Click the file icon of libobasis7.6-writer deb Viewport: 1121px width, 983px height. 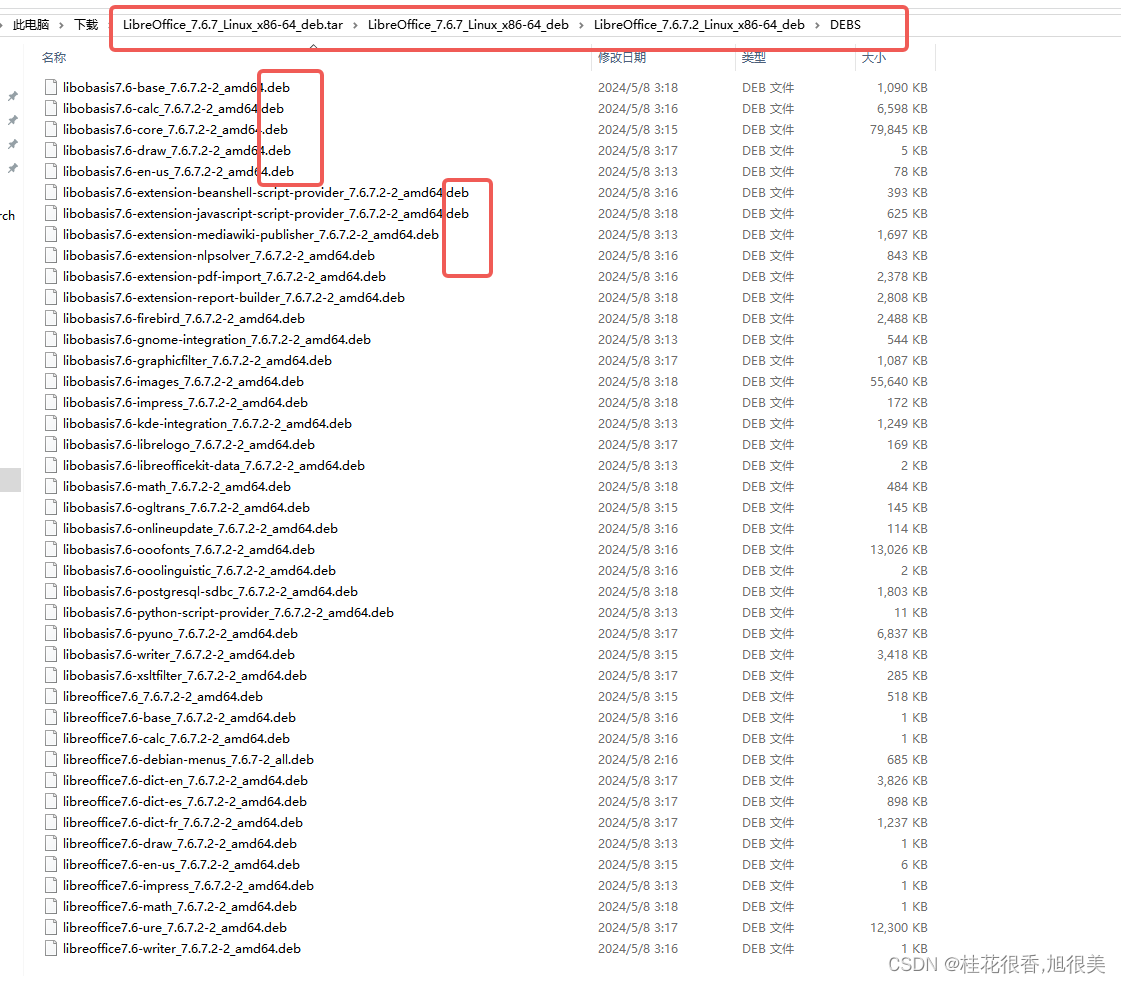point(51,654)
